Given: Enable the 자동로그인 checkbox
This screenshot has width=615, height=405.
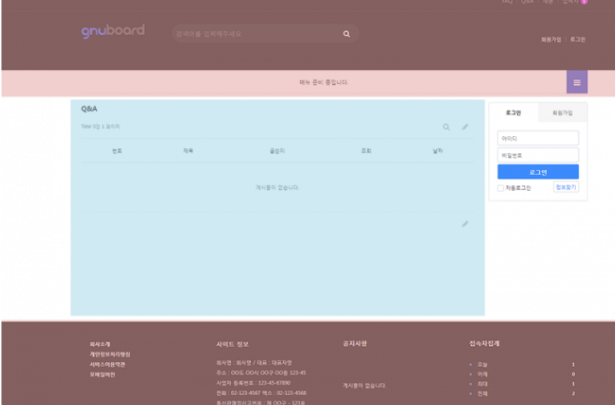Looking at the screenshot, I should (501, 188).
